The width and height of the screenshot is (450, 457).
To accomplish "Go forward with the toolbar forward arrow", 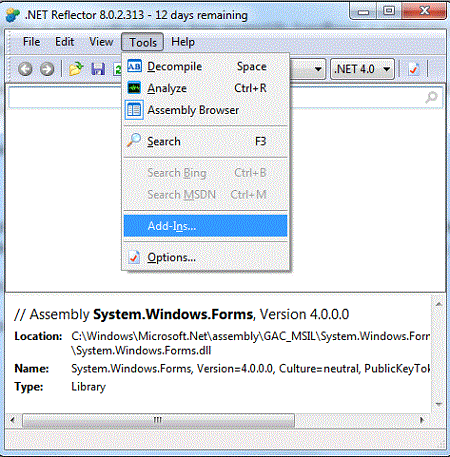I will pos(47,69).
